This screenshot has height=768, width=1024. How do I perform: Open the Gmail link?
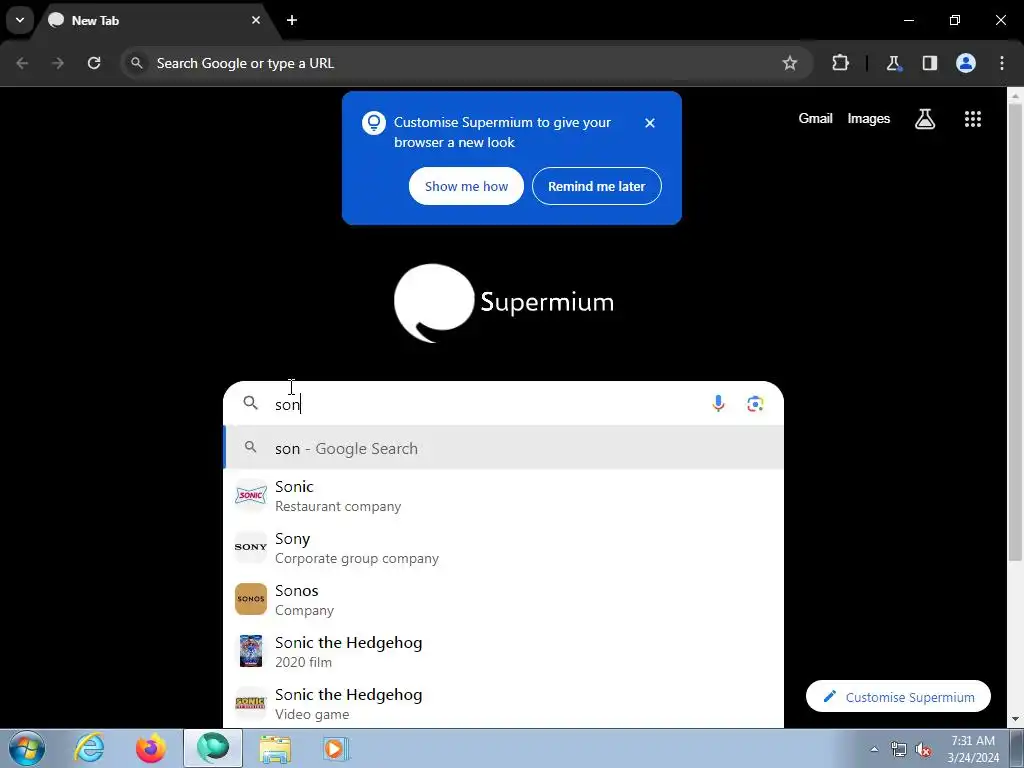point(816,118)
